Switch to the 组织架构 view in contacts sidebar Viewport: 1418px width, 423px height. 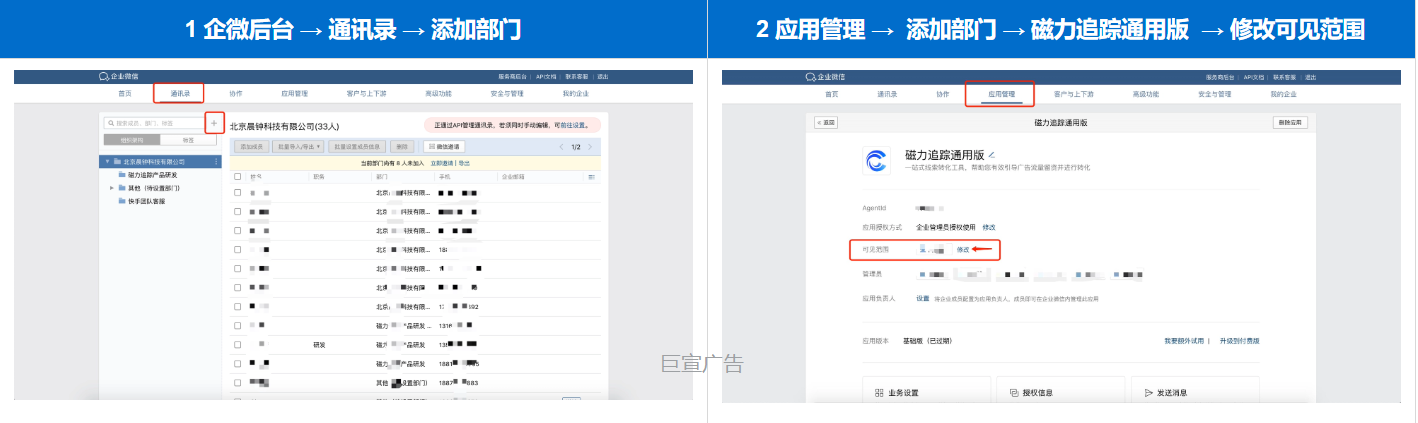[131, 140]
